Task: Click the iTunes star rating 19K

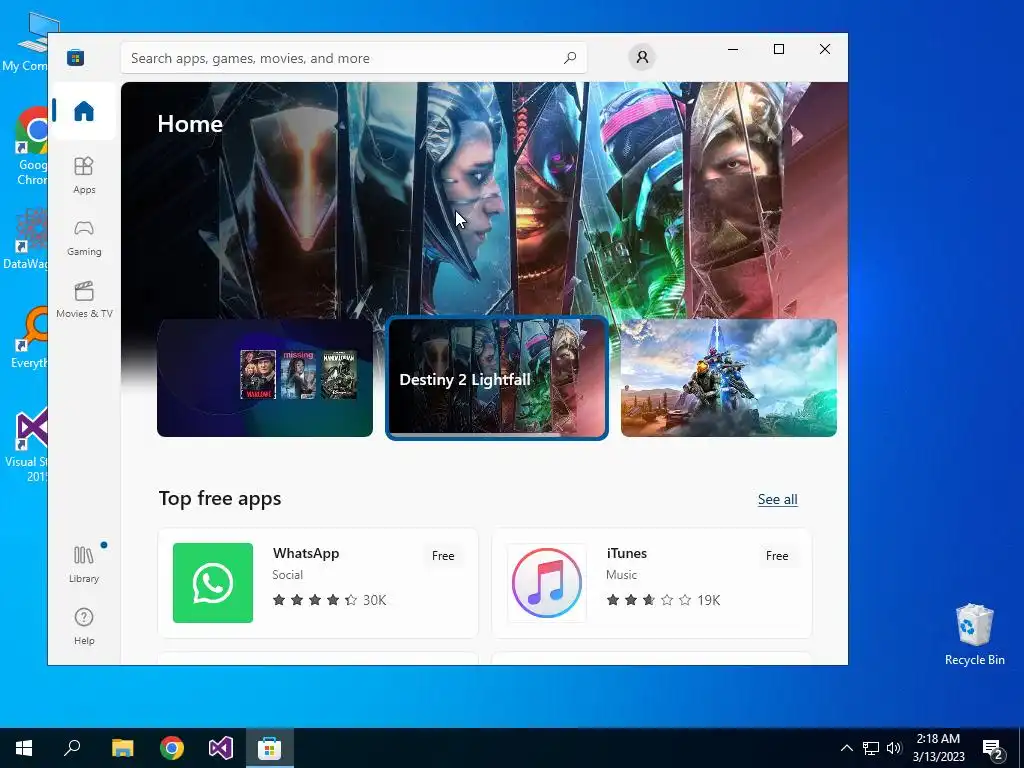Action: tap(663, 600)
